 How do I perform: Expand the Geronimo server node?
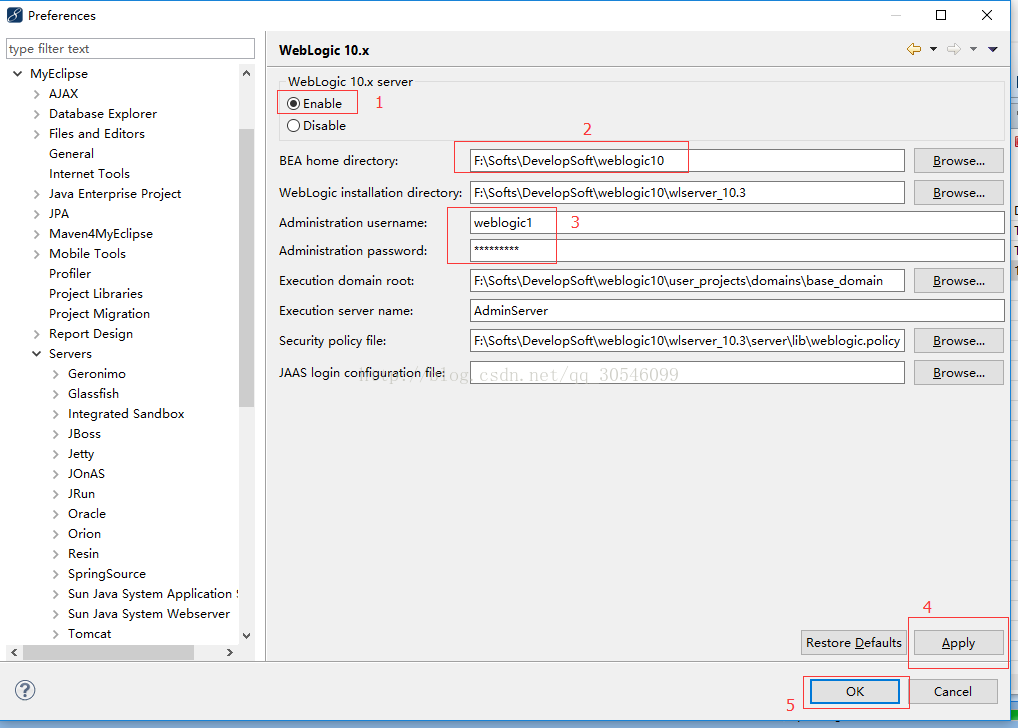[56, 375]
